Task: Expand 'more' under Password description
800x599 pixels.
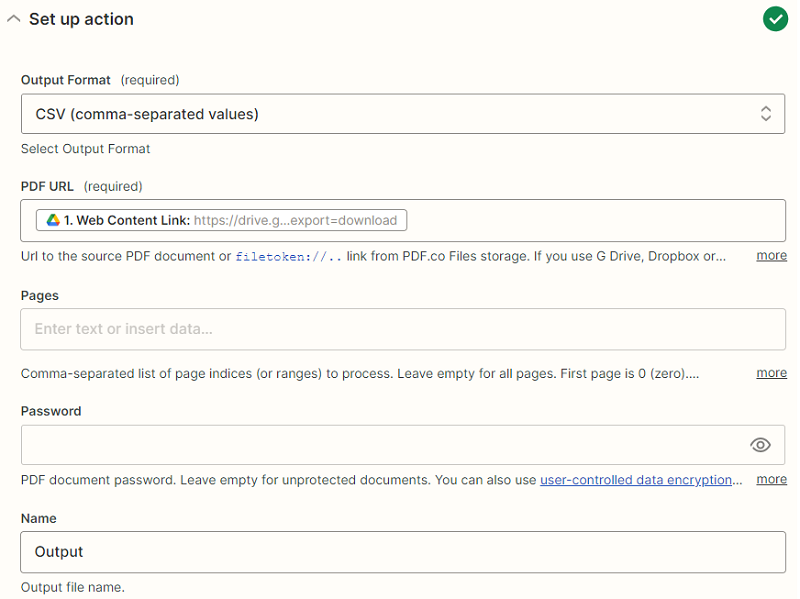Action: click(771, 479)
